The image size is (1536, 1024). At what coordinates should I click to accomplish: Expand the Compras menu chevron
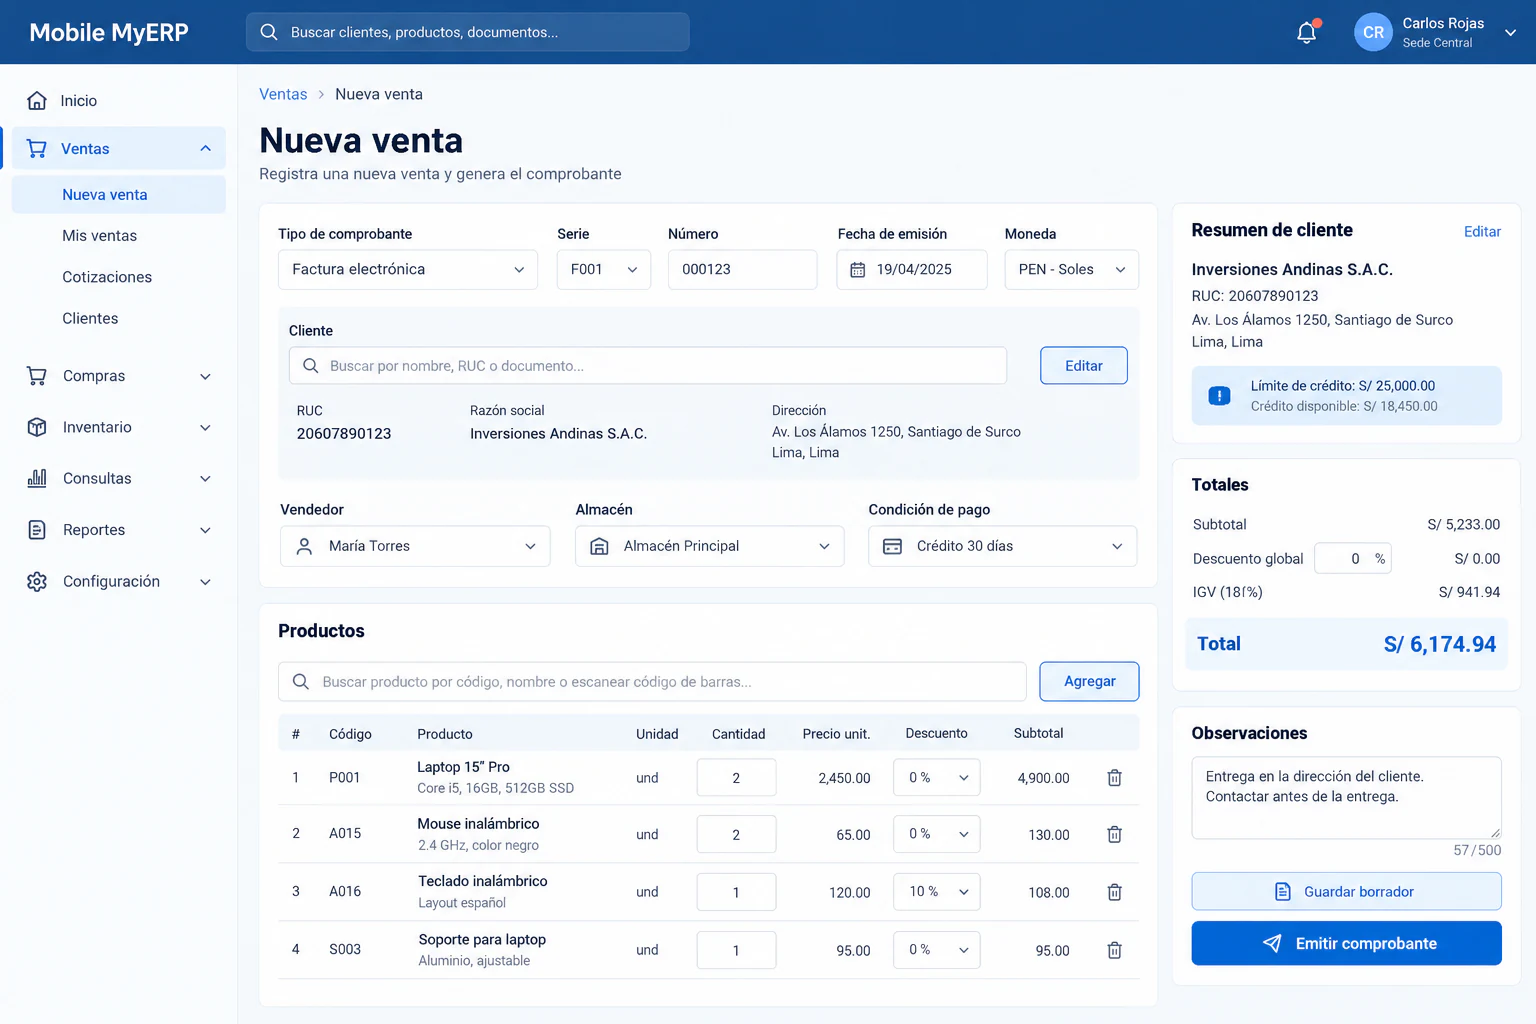[205, 377]
